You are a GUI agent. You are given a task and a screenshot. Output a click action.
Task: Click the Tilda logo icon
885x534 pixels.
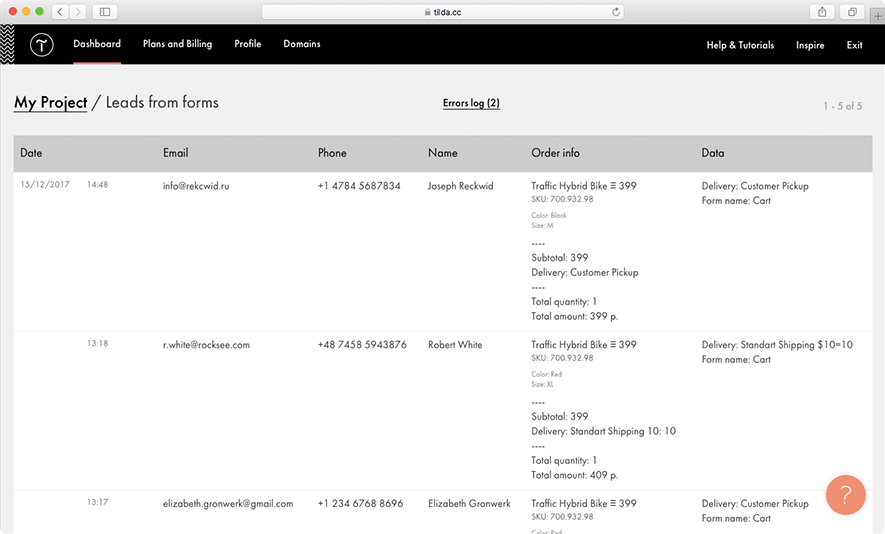(41, 45)
